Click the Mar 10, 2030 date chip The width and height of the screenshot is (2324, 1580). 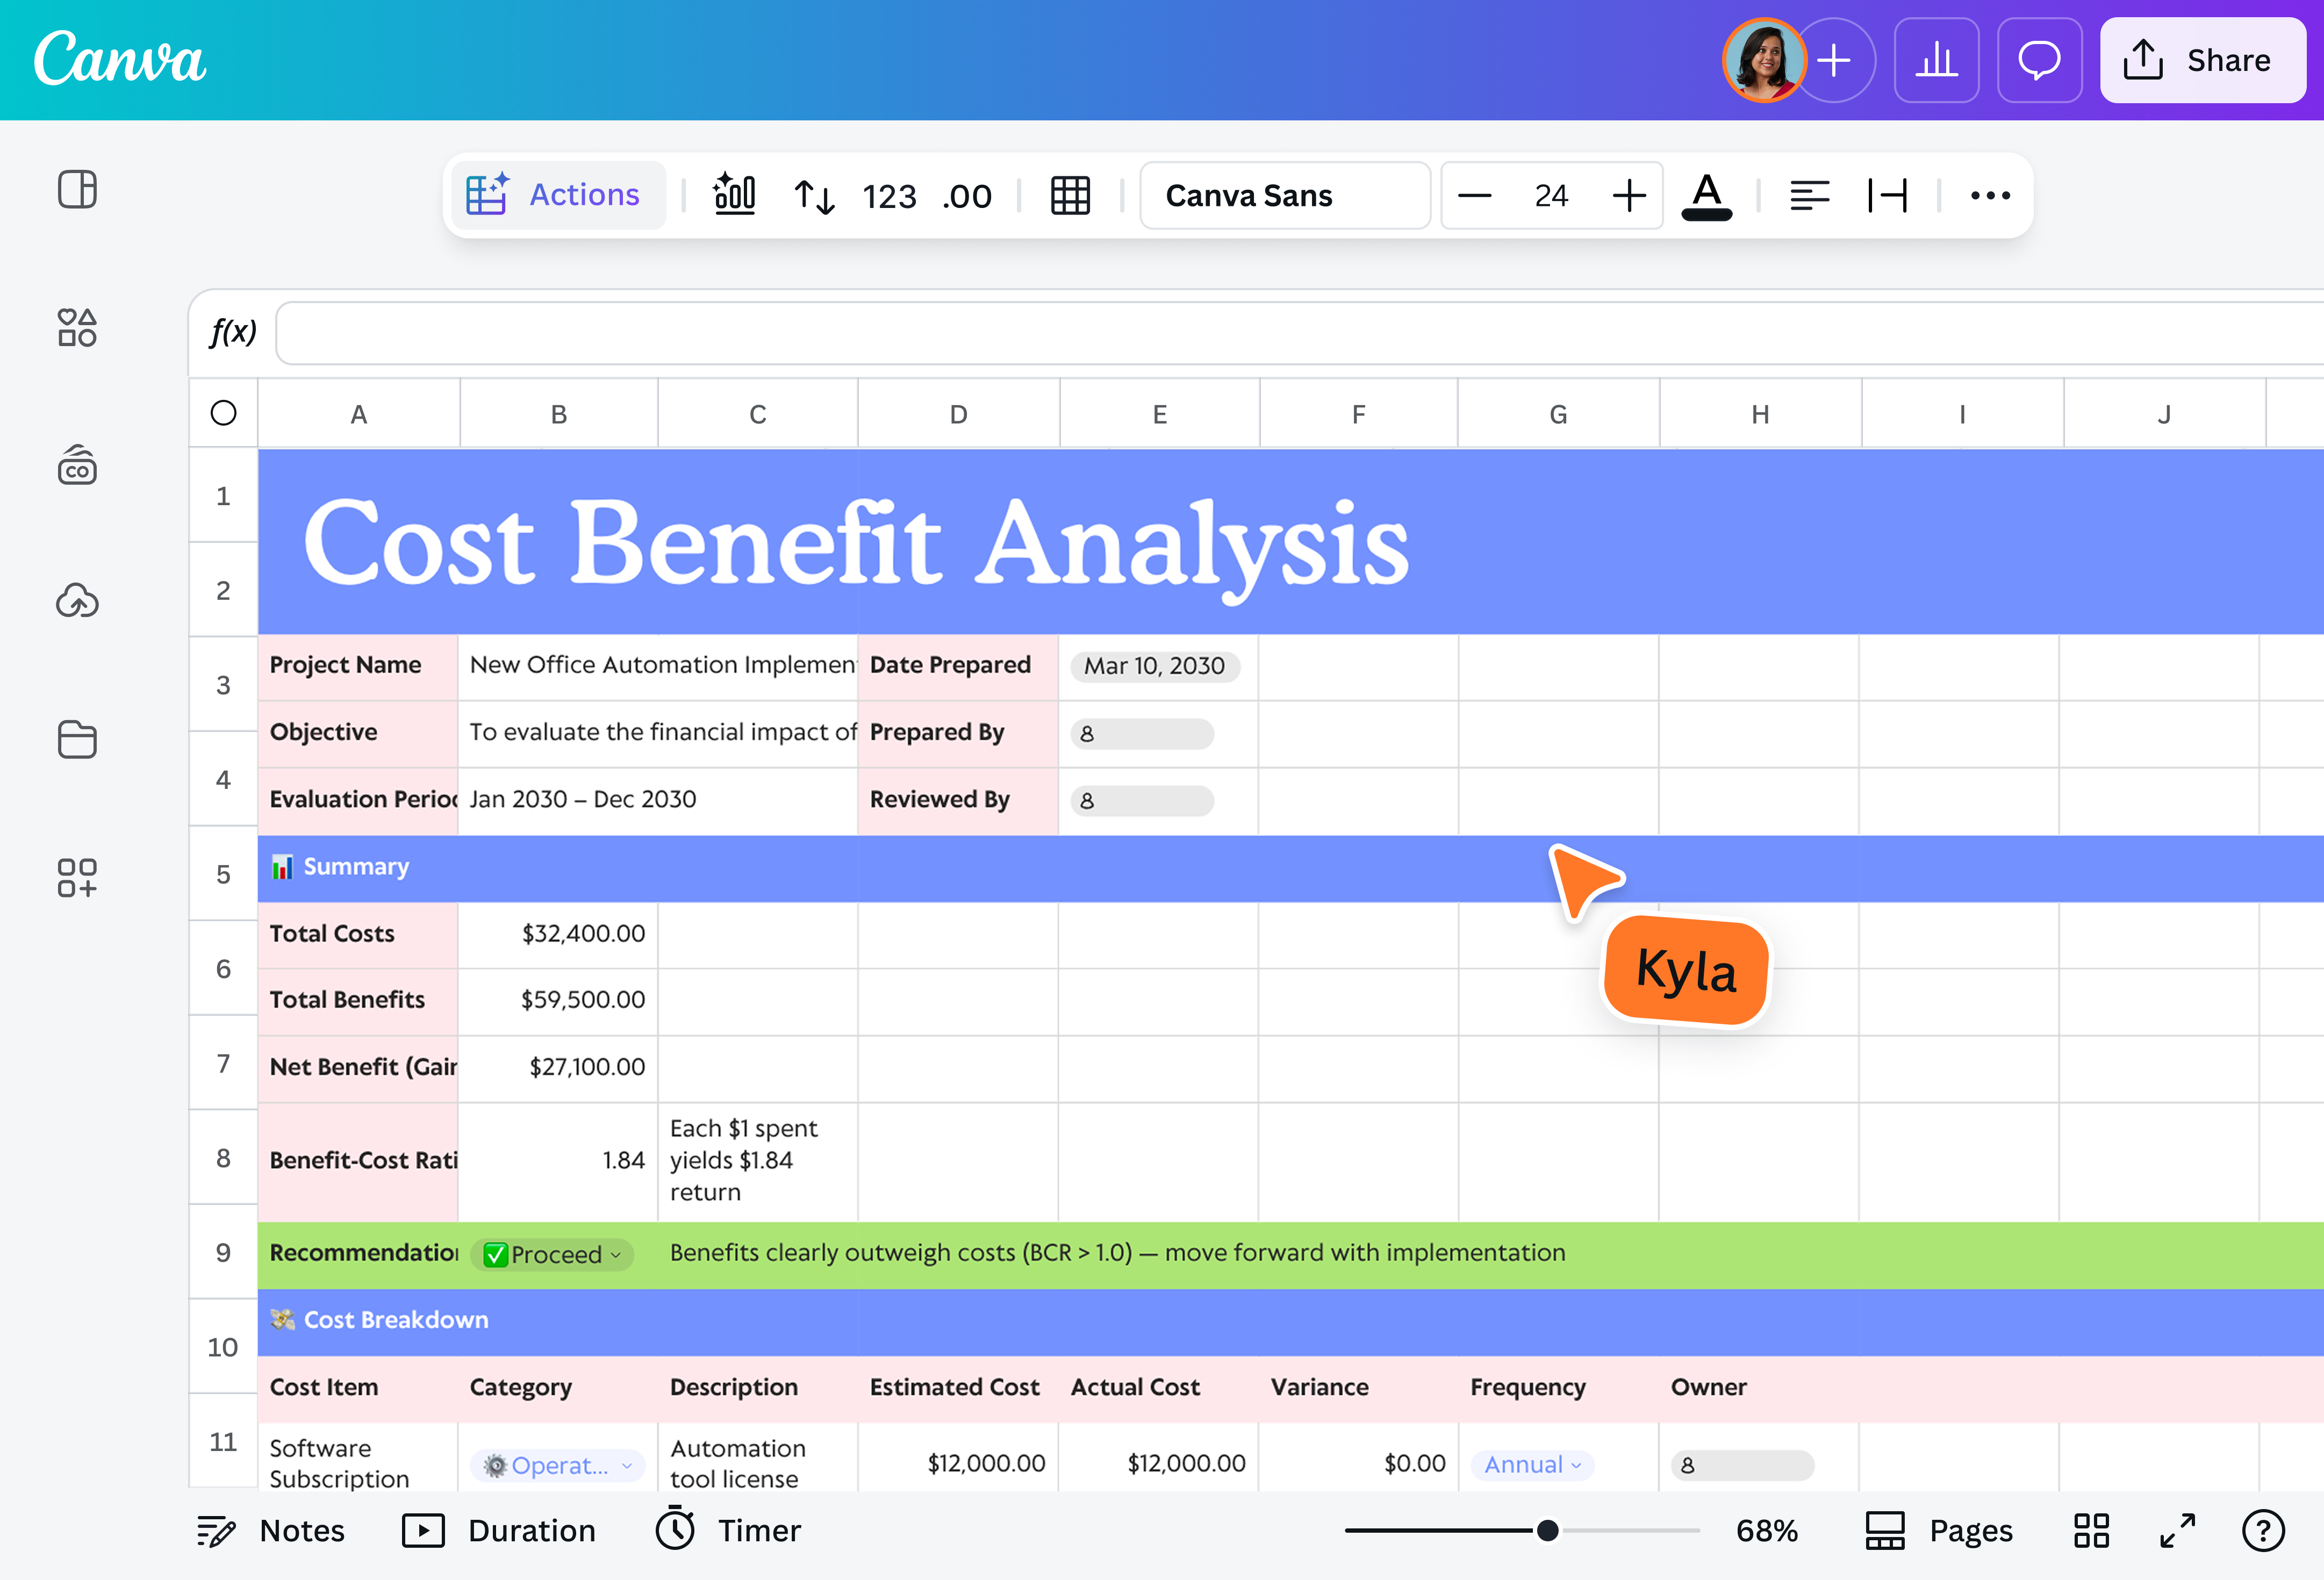coord(1154,666)
